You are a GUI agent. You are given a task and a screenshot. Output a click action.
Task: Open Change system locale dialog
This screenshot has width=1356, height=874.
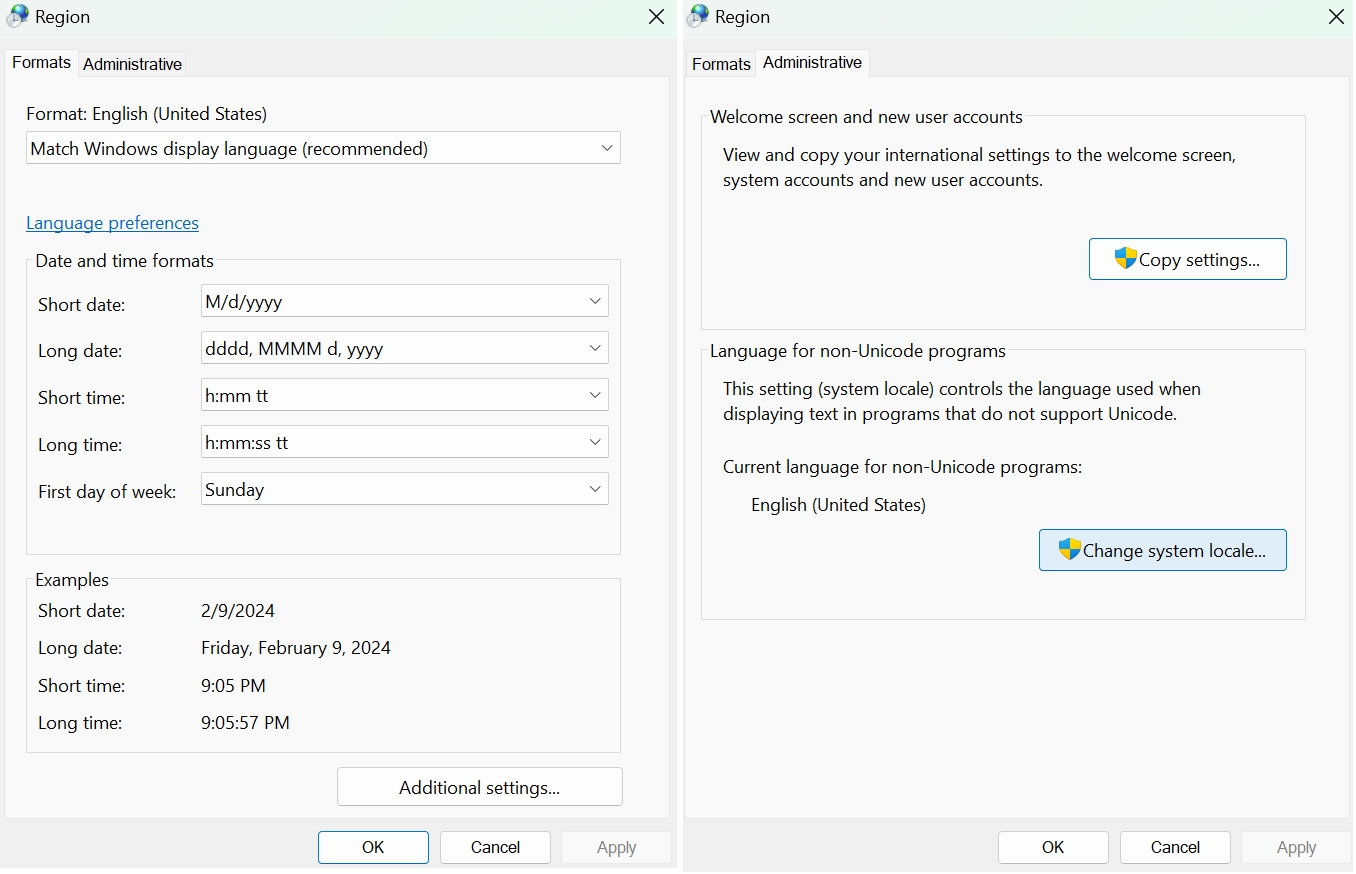[1163, 550]
